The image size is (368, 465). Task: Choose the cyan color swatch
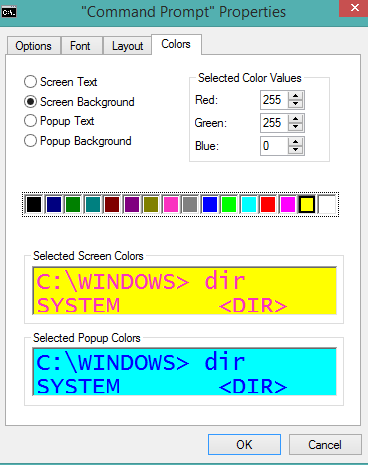(249, 204)
